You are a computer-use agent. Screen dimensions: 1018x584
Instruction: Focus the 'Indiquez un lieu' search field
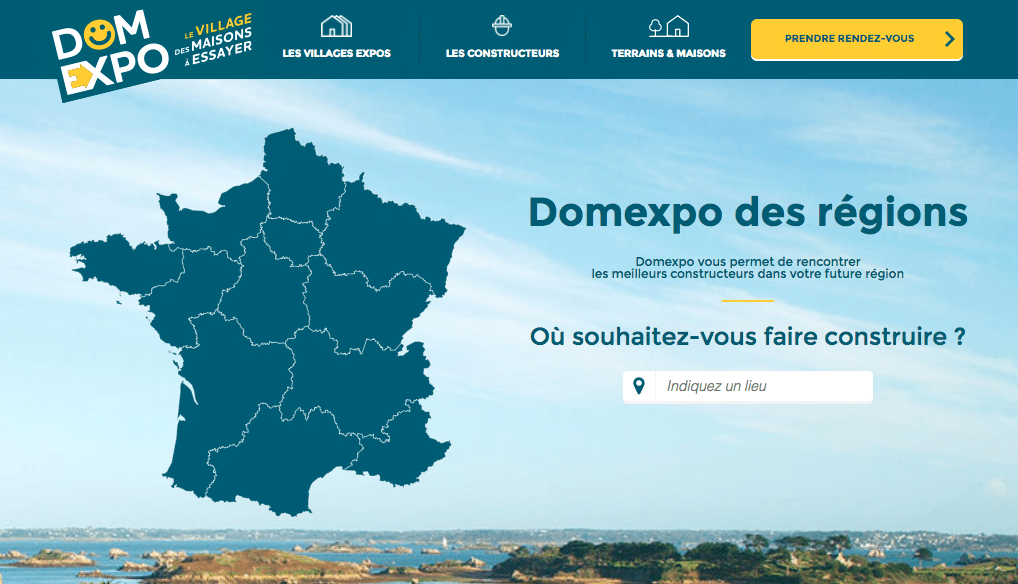[x=762, y=386]
